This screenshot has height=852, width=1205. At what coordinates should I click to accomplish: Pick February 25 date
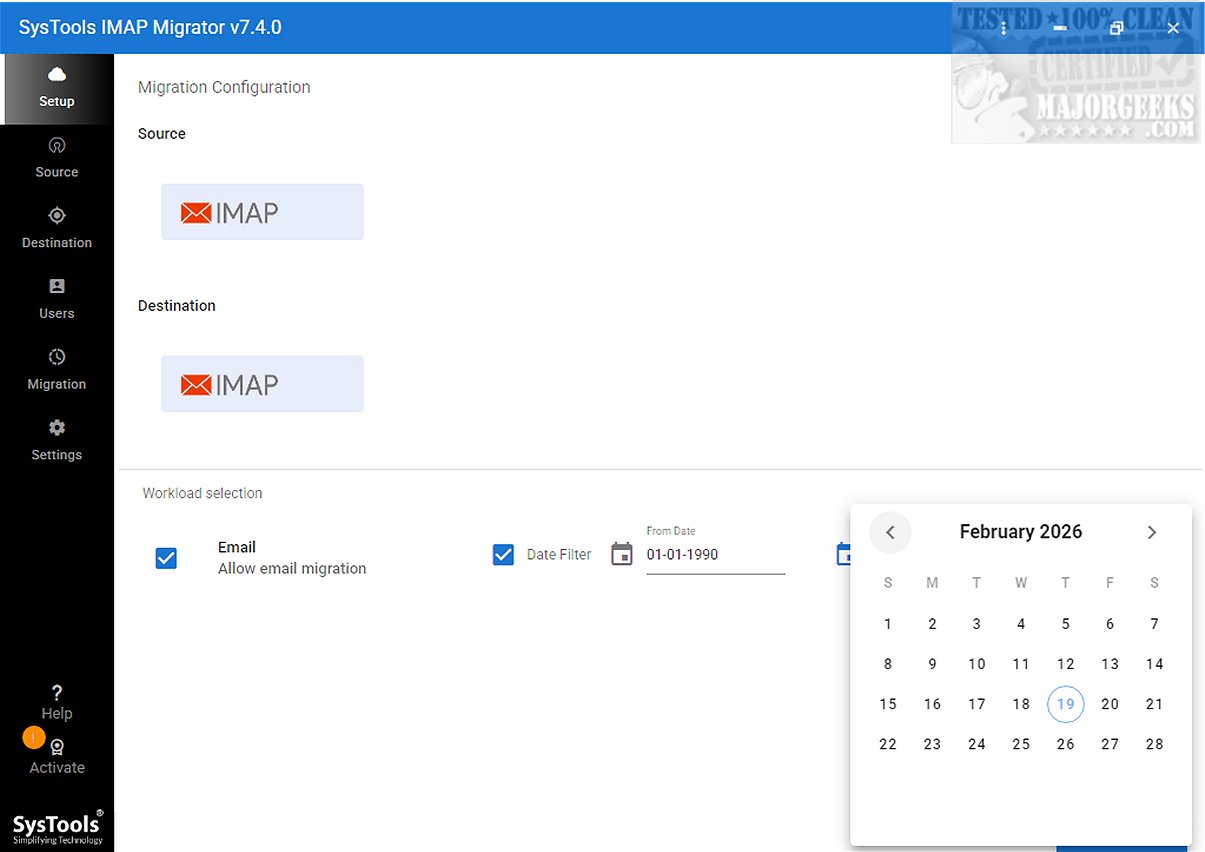(1021, 744)
